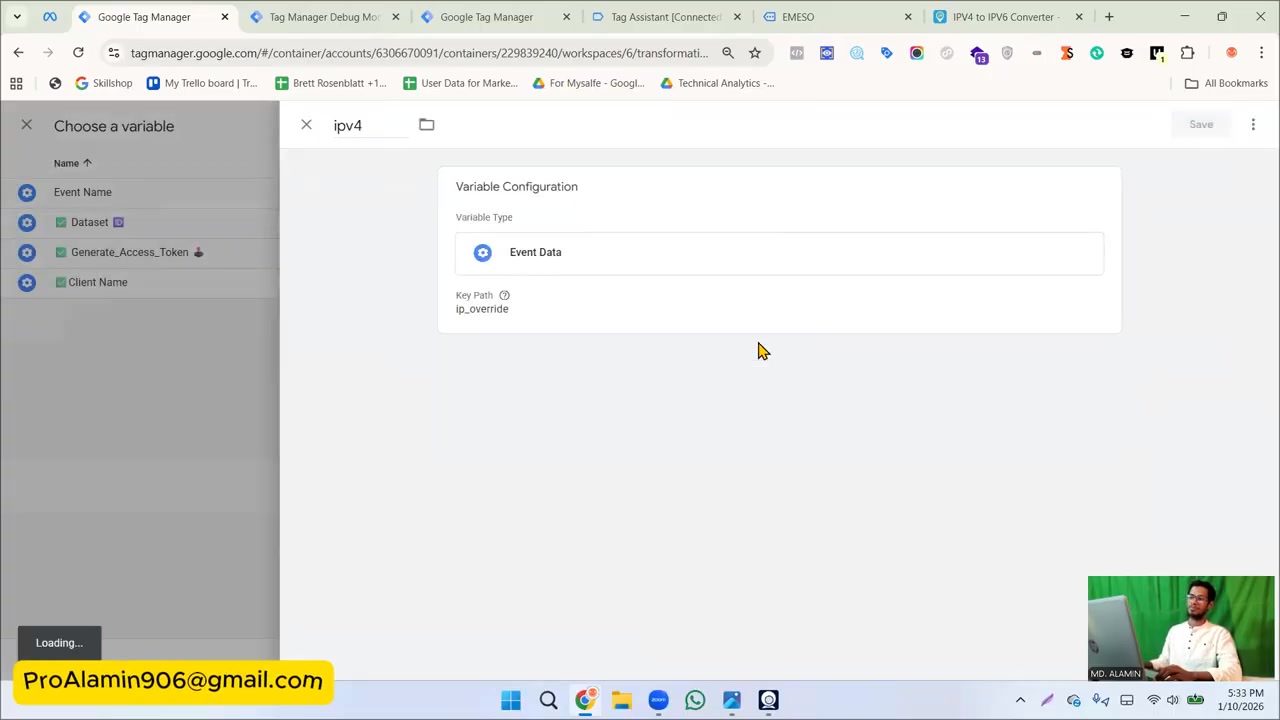The image size is (1280, 720).
Task: Switch to the Tag Assistant browser tab
Action: coord(664,17)
